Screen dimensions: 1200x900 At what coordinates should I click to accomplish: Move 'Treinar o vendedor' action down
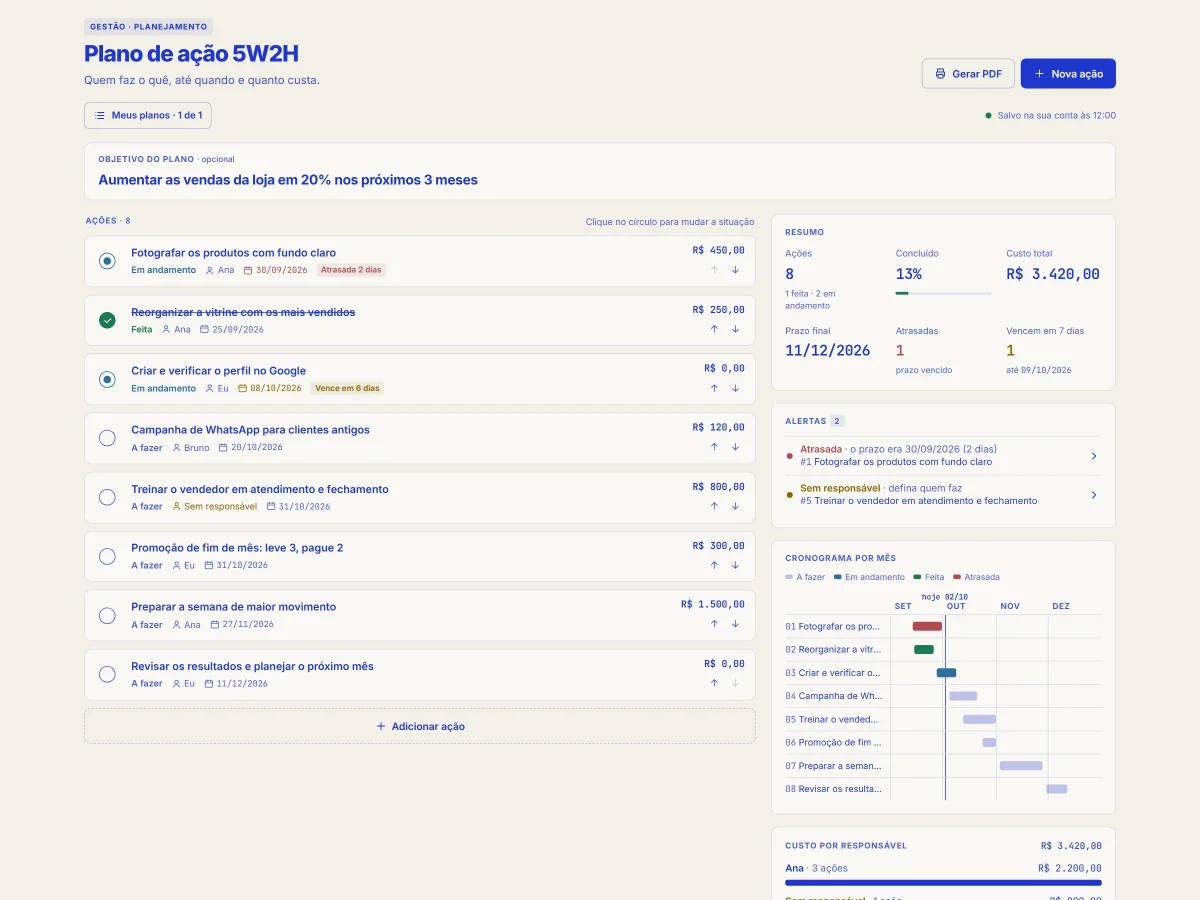[735, 506]
